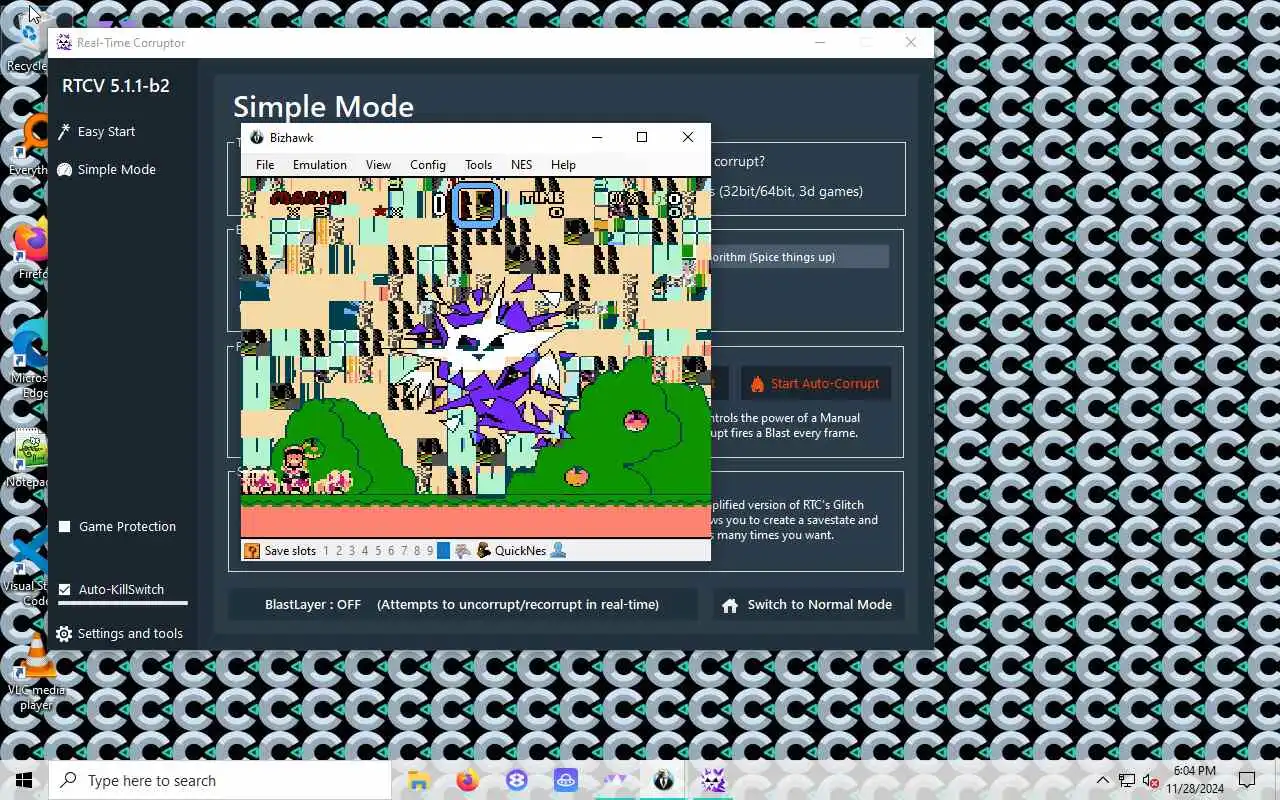Viewport: 1280px width, 800px height.
Task: Click the house icon on Switch to Normal Mode
Action: click(x=730, y=605)
